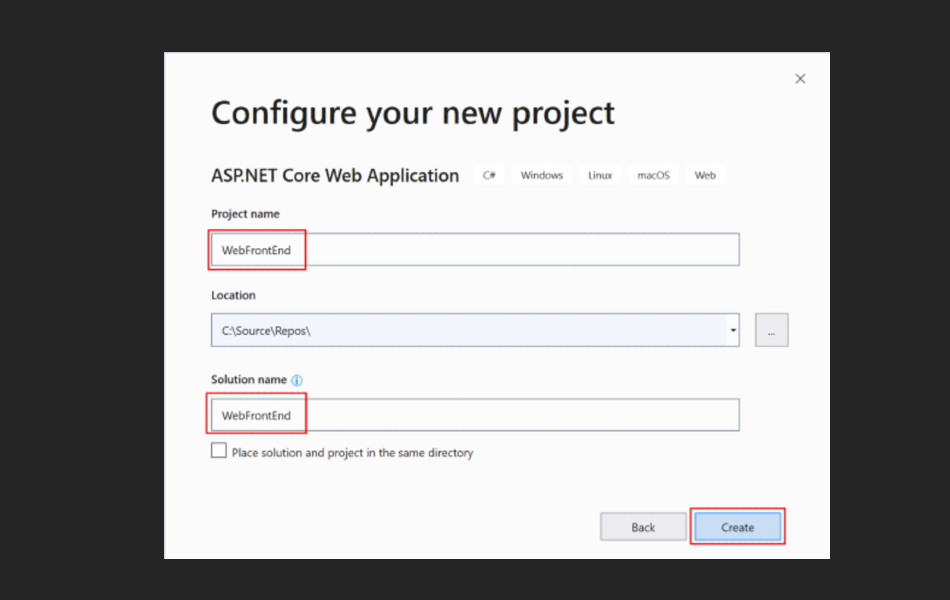950x600 pixels.
Task: Select the Configure your new project title
Action: click(x=413, y=113)
